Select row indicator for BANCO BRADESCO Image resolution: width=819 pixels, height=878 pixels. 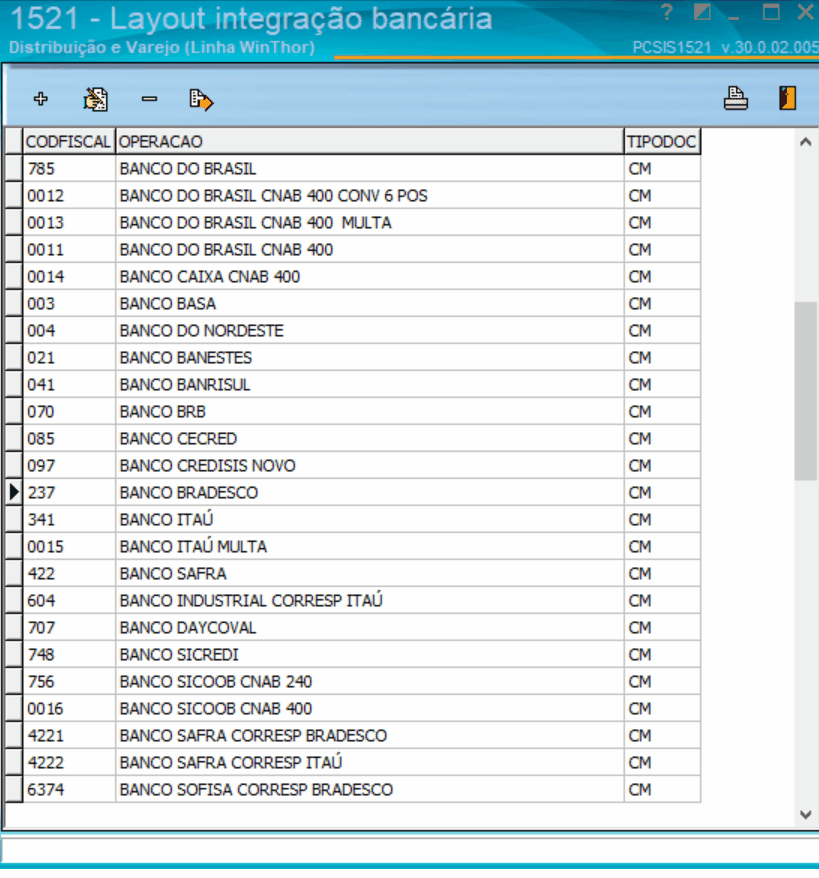tap(14, 492)
